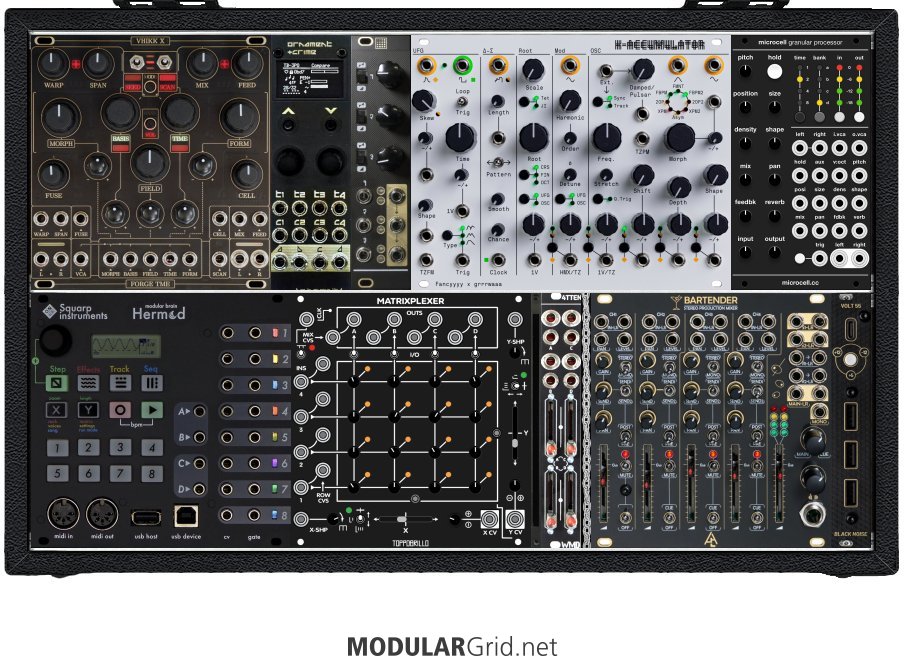The width and height of the screenshot is (906, 668).
Task: Click the Hermod Seq mode button
Action: click(151, 383)
